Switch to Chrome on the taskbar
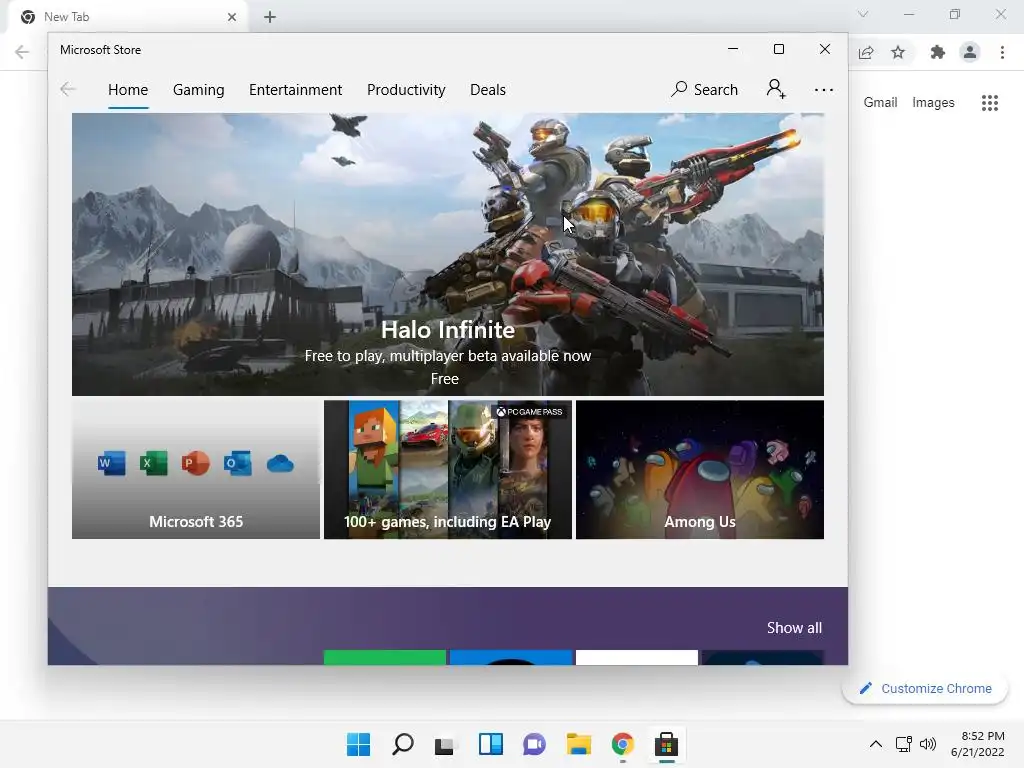 (622, 744)
